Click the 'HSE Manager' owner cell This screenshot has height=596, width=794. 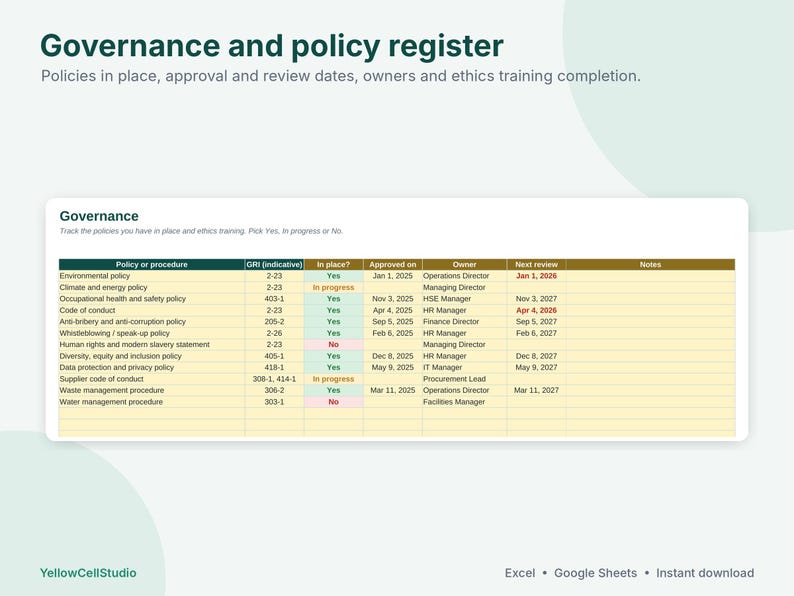[x=465, y=299]
